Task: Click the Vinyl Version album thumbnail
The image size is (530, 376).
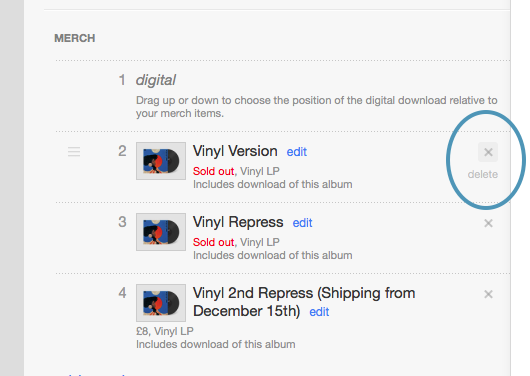Action: point(161,161)
